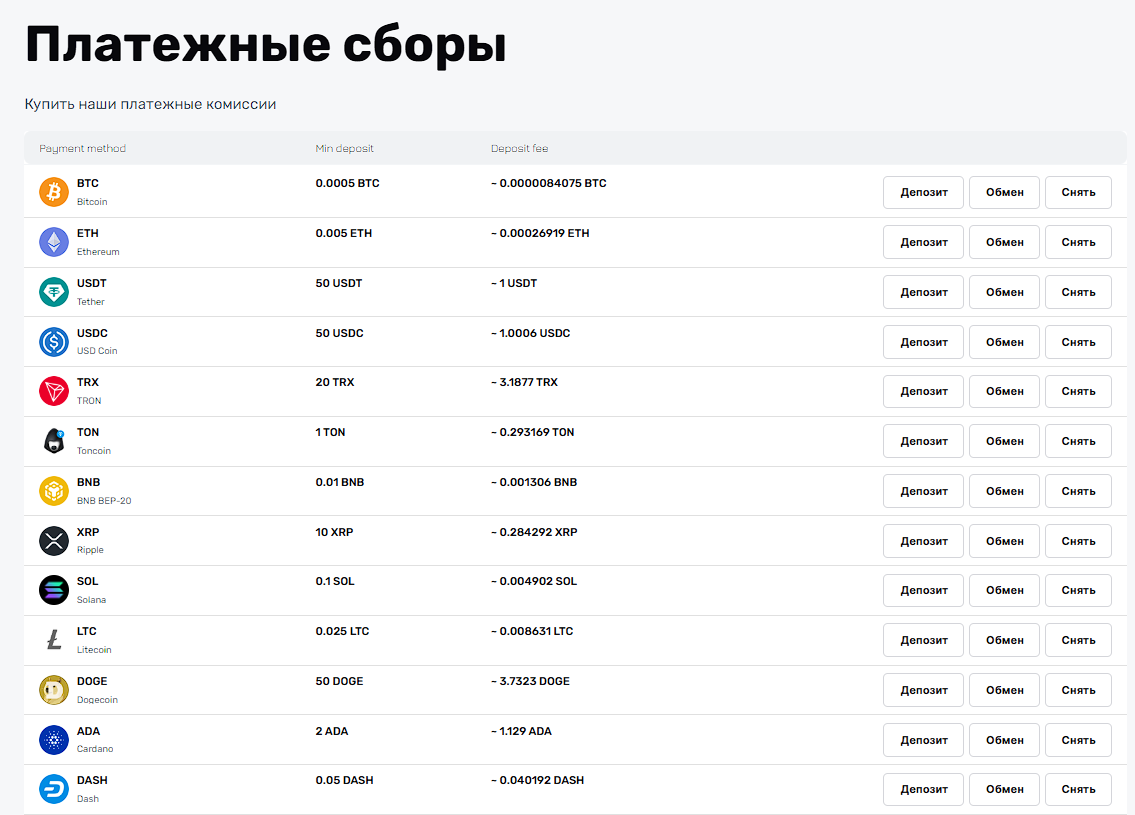This screenshot has height=815, width=1135.
Task: Click Снять in the DOGE row
Action: coord(1079,691)
